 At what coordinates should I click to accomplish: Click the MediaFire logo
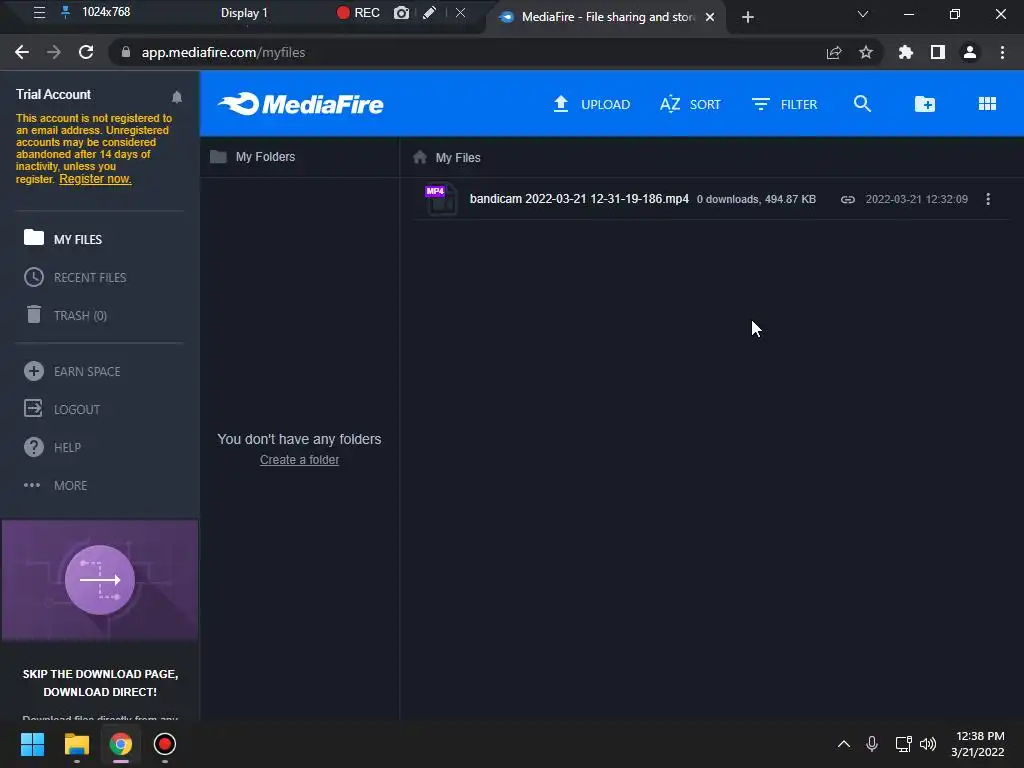(300, 104)
